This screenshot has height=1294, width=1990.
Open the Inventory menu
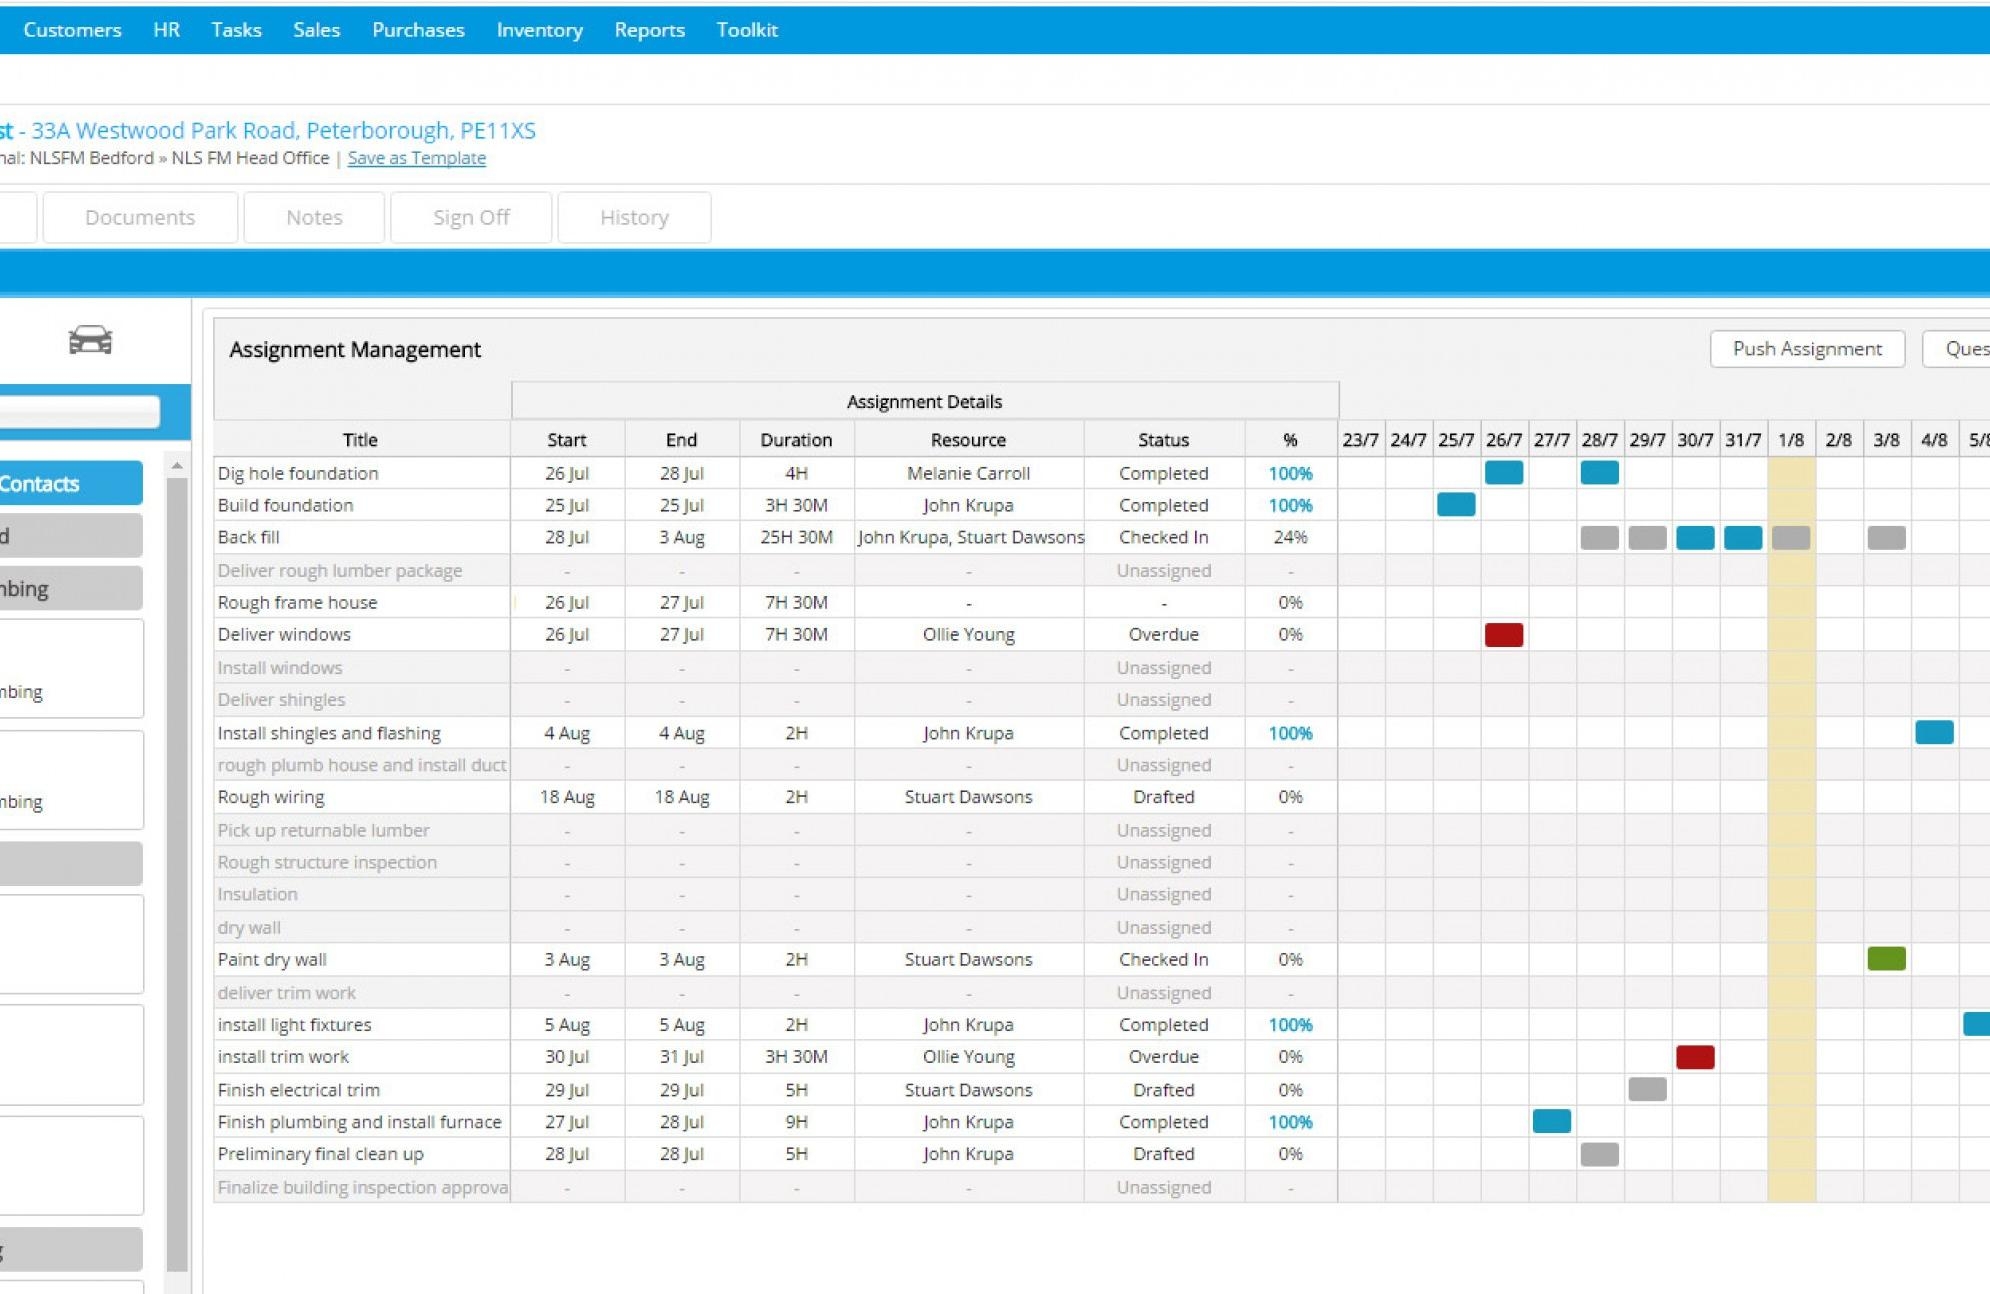point(539,30)
